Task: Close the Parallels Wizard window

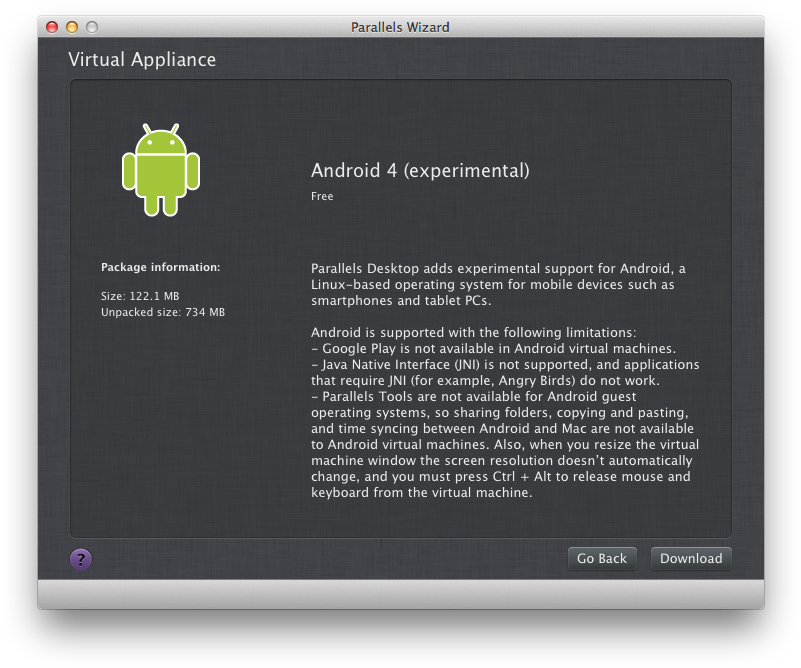Action: [x=52, y=27]
